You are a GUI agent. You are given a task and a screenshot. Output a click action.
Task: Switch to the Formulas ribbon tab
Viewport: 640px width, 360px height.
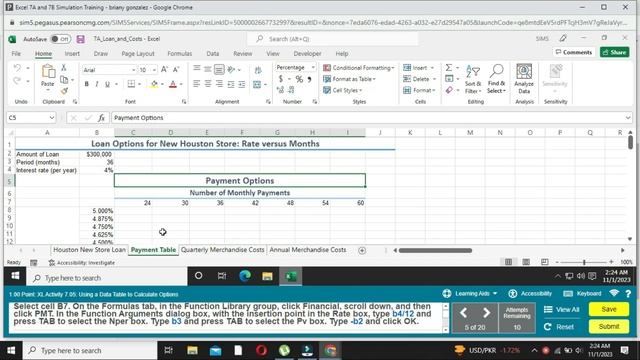(180, 53)
